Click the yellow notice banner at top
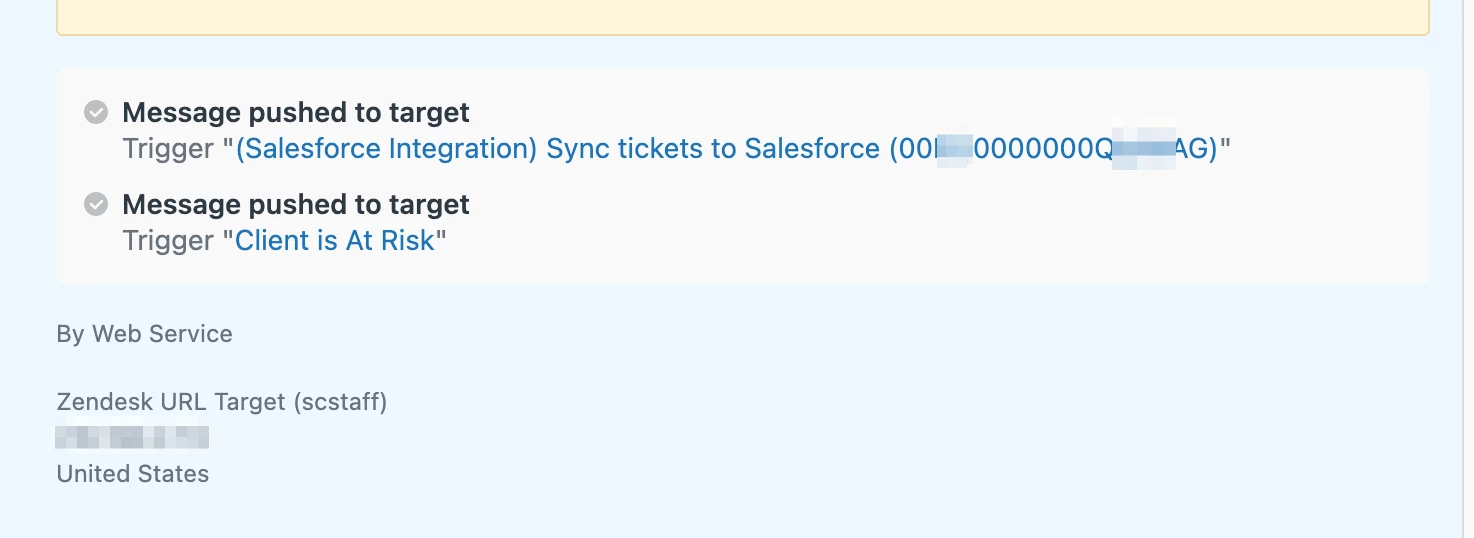The image size is (1474, 538). (742, 17)
